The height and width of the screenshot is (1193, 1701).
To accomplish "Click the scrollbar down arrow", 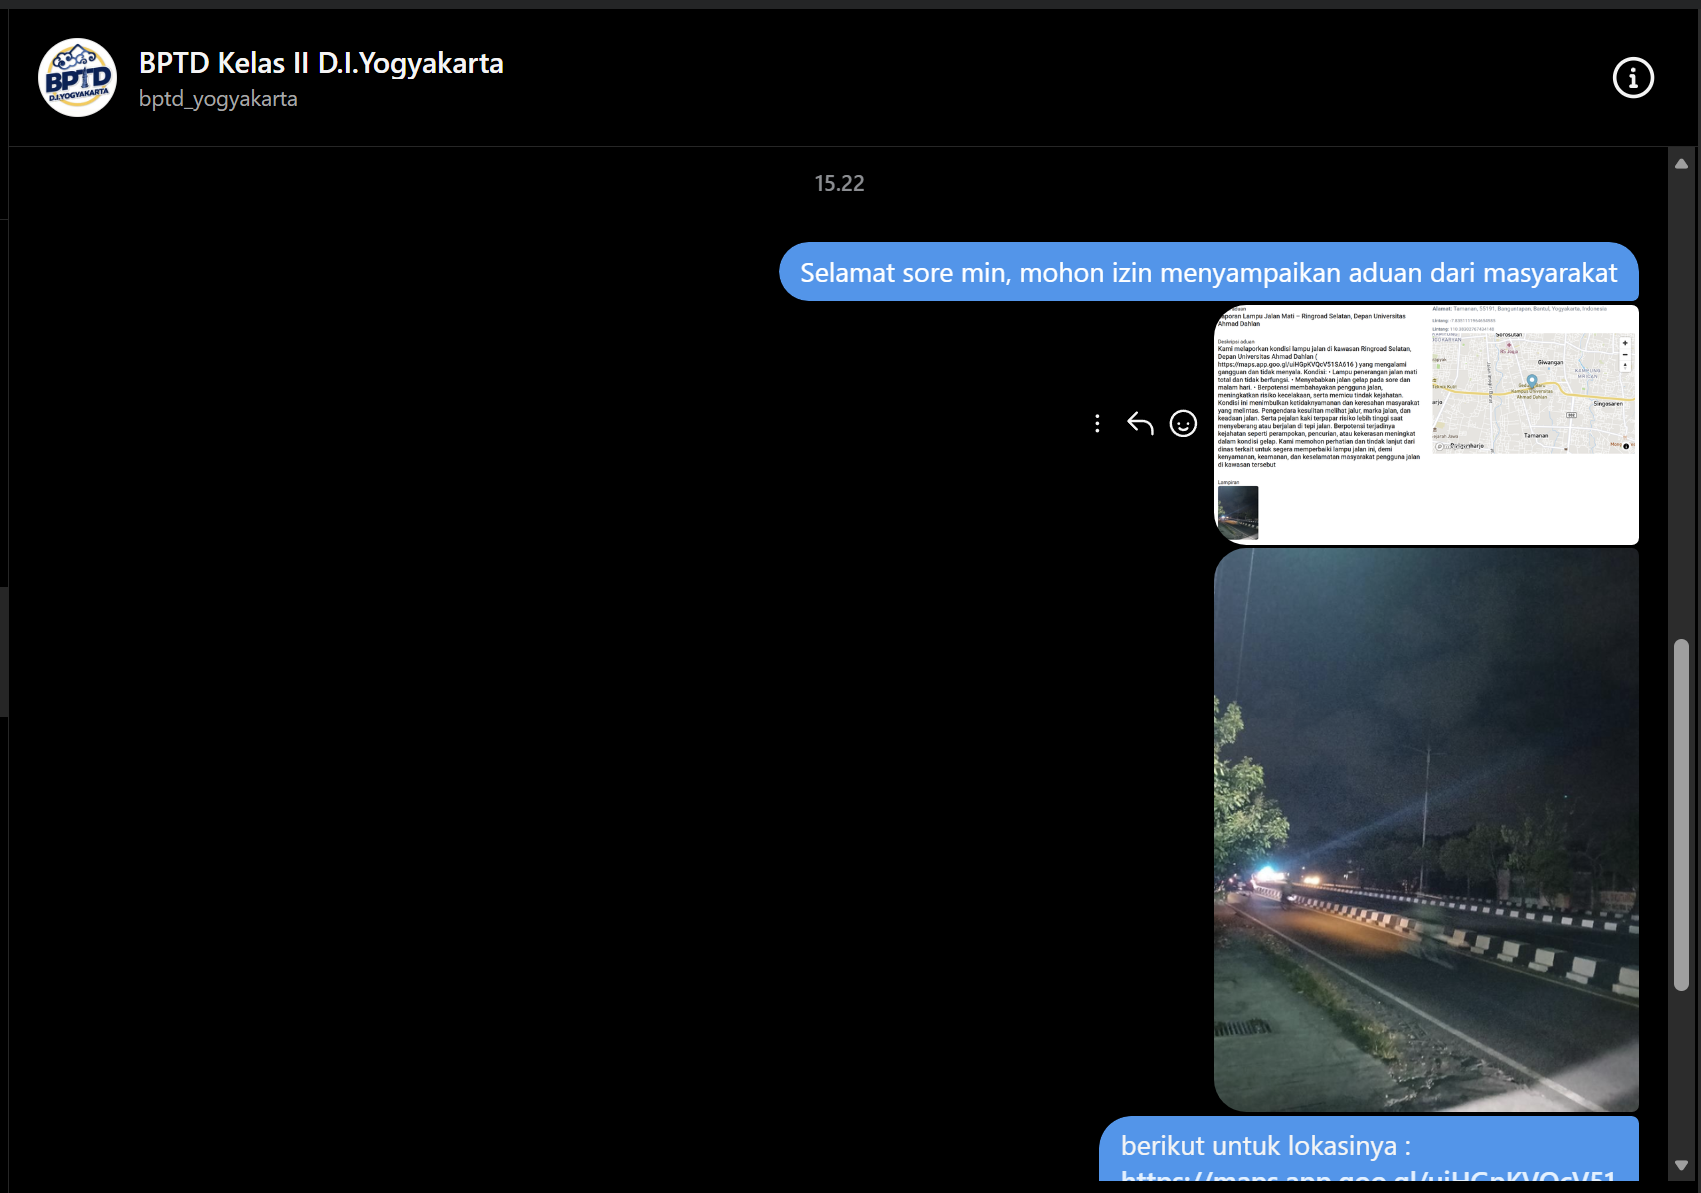I will click(1681, 1166).
